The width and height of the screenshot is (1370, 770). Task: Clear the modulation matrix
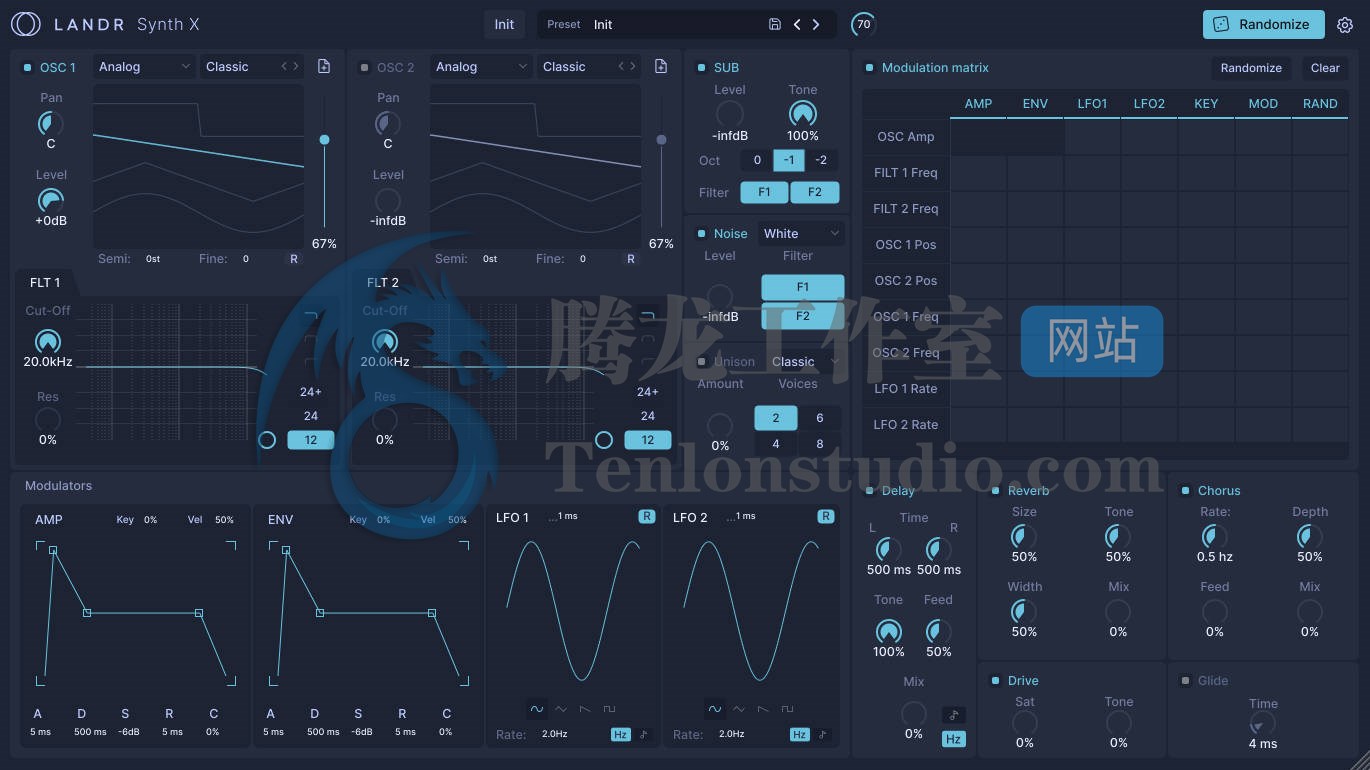tap(1325, 68)
